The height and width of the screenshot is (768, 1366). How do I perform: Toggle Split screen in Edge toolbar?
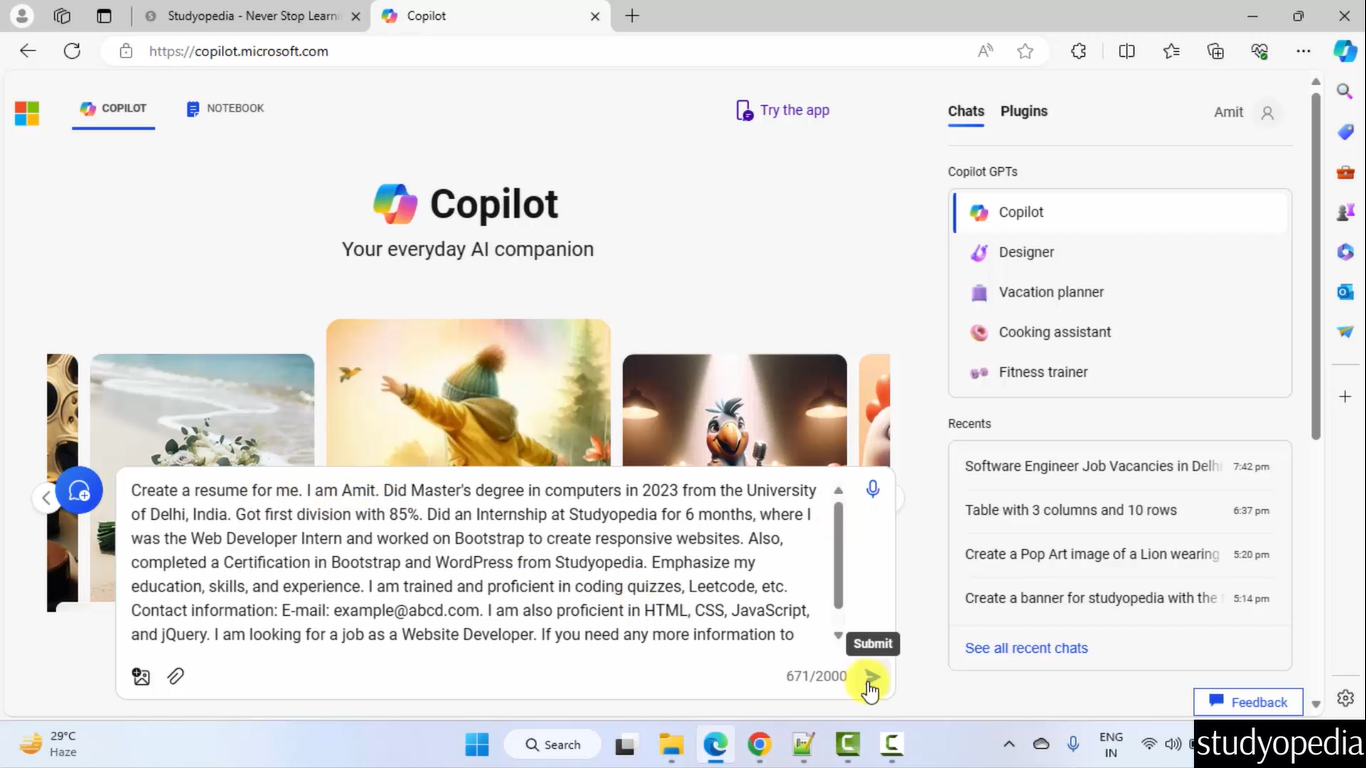tap(1127, 51)
